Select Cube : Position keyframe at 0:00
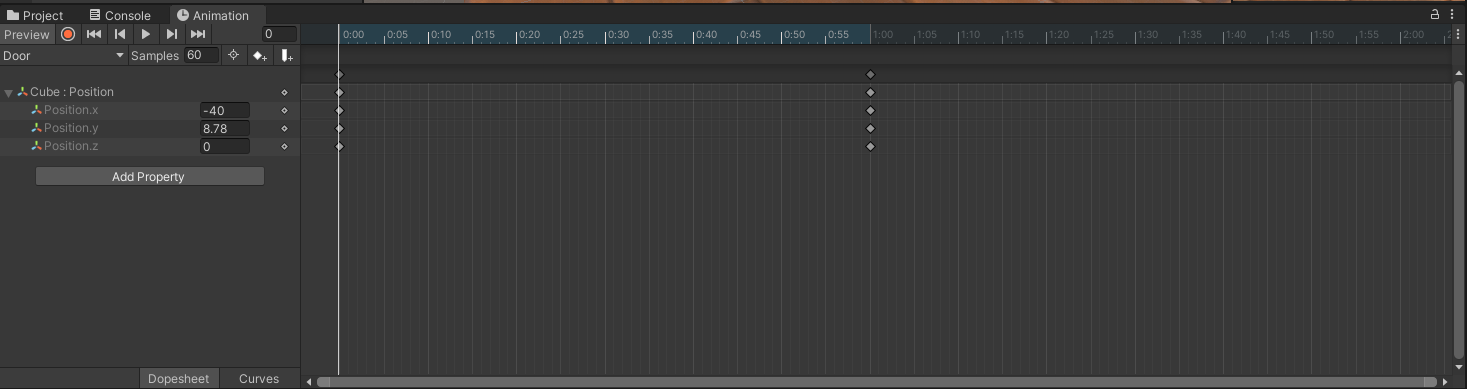 pyautogui.click(x=339, y=92)
